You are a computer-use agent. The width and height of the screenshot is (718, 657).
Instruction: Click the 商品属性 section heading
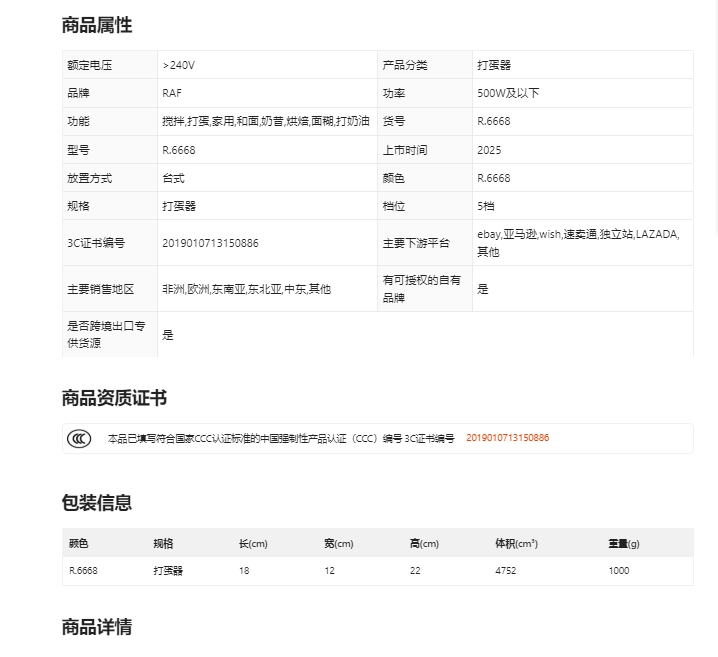97,25
